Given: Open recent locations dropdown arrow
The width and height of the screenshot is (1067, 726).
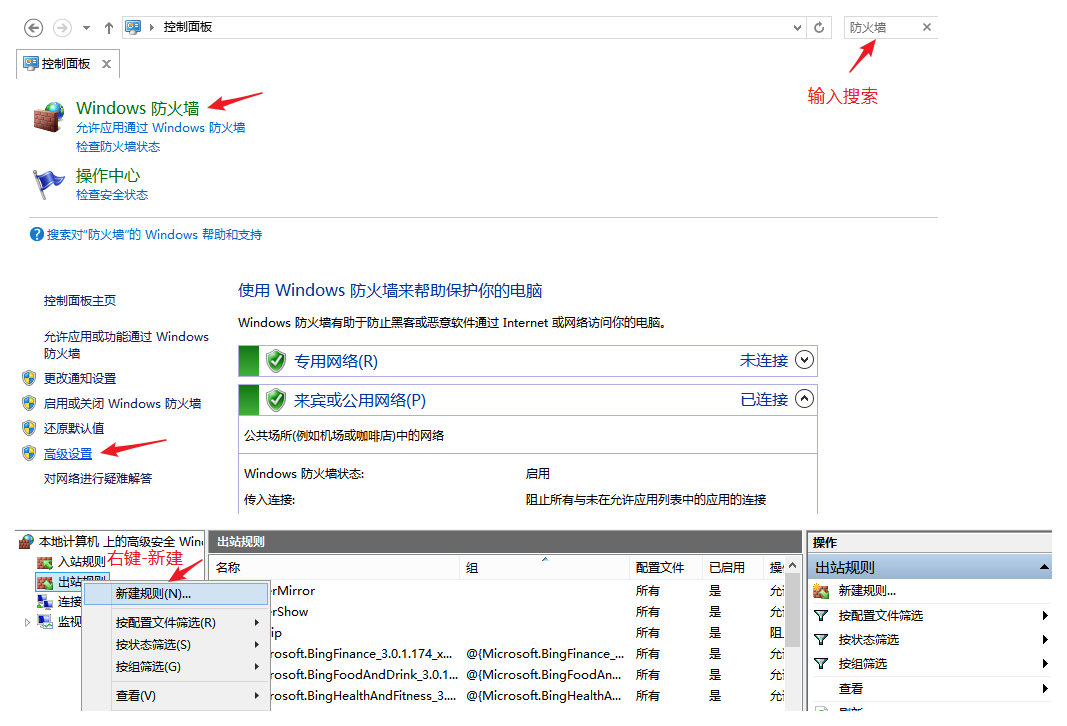Looking at the screenshot, I should tap(86, 28).
